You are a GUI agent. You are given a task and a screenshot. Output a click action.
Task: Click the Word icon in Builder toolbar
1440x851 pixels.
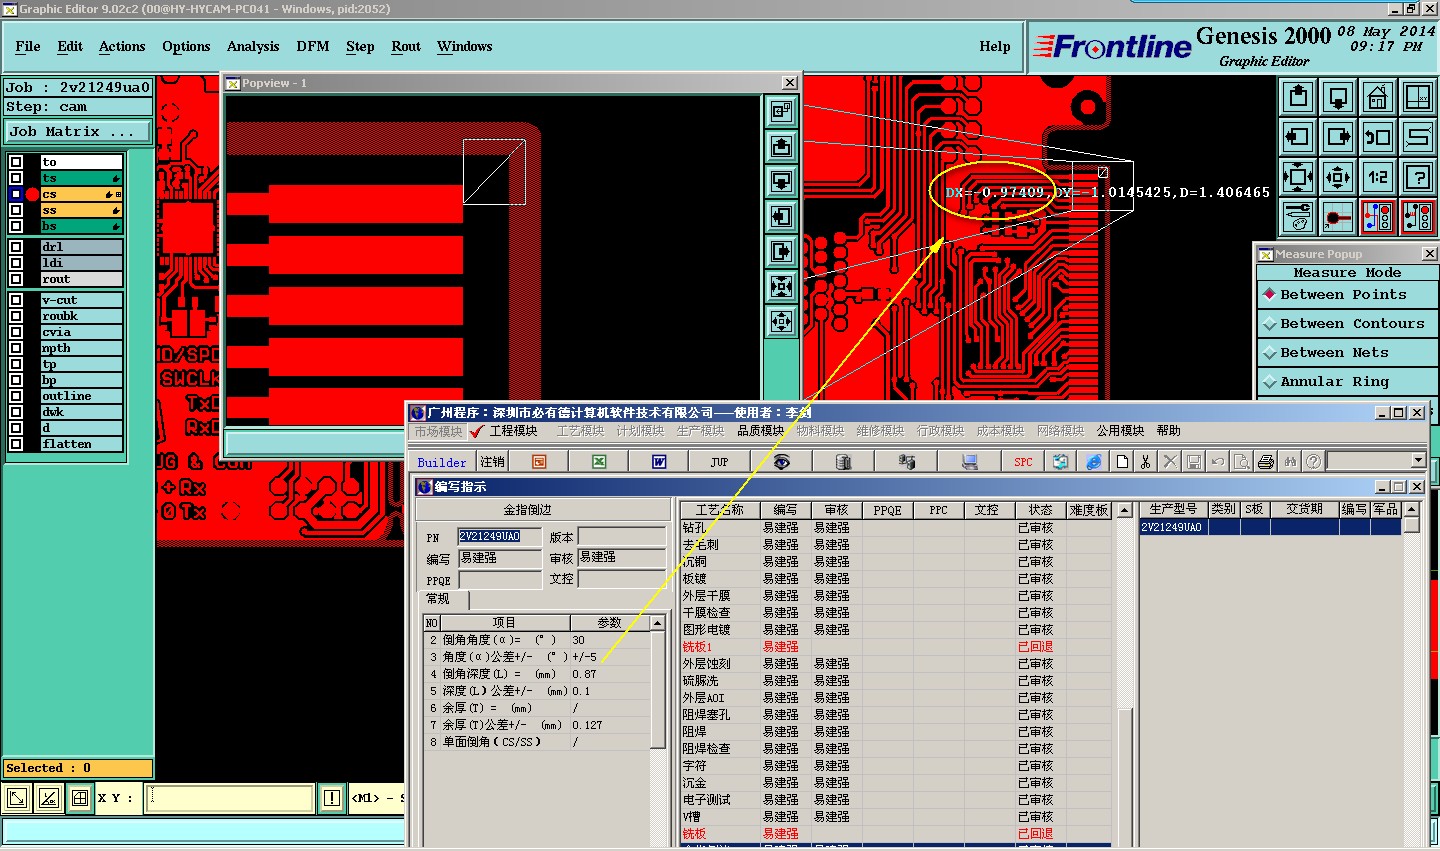point(659,461)
